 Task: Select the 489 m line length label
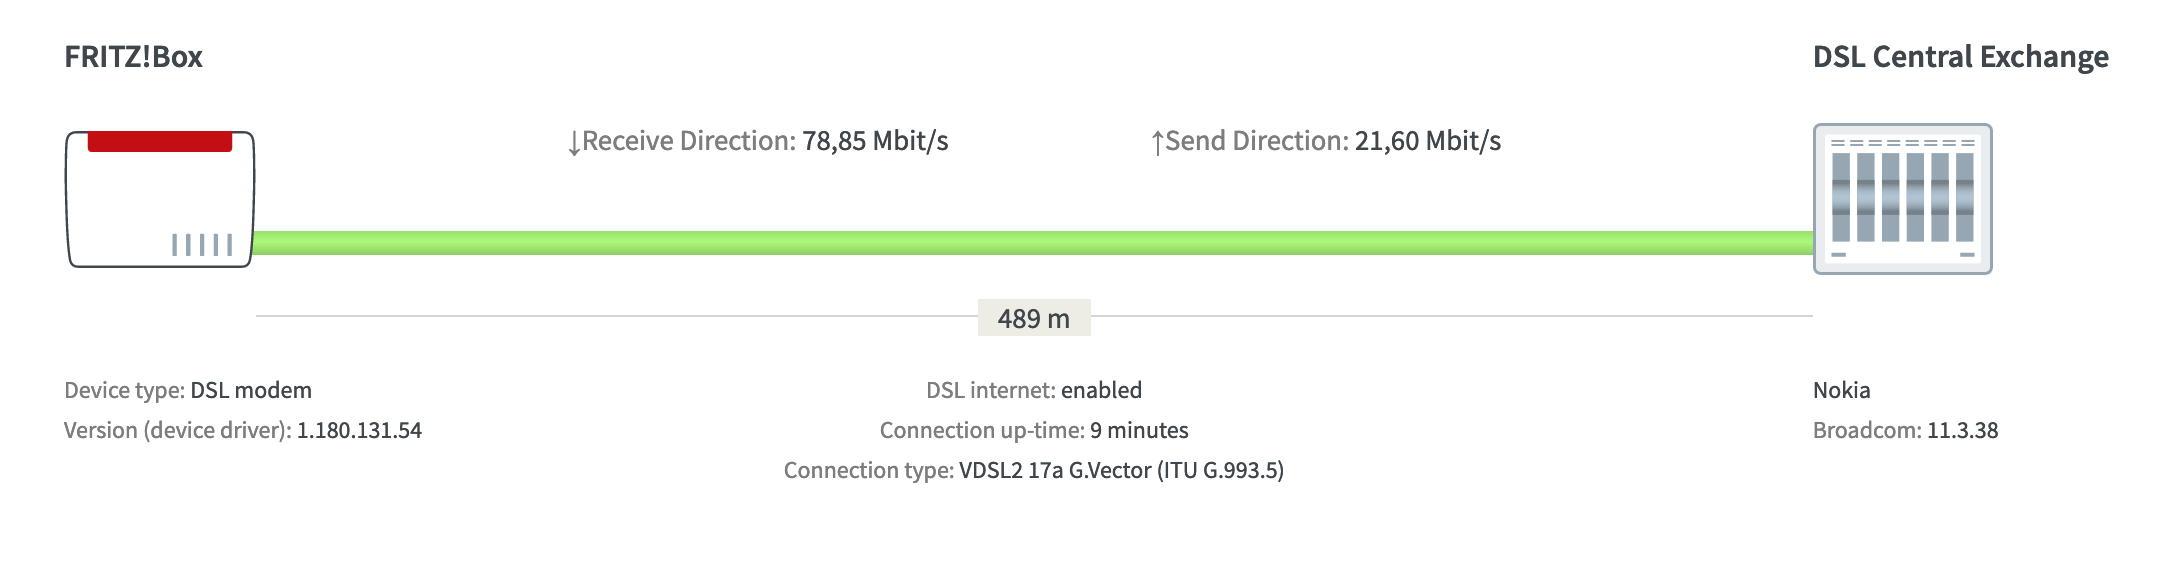point(1033,319)
